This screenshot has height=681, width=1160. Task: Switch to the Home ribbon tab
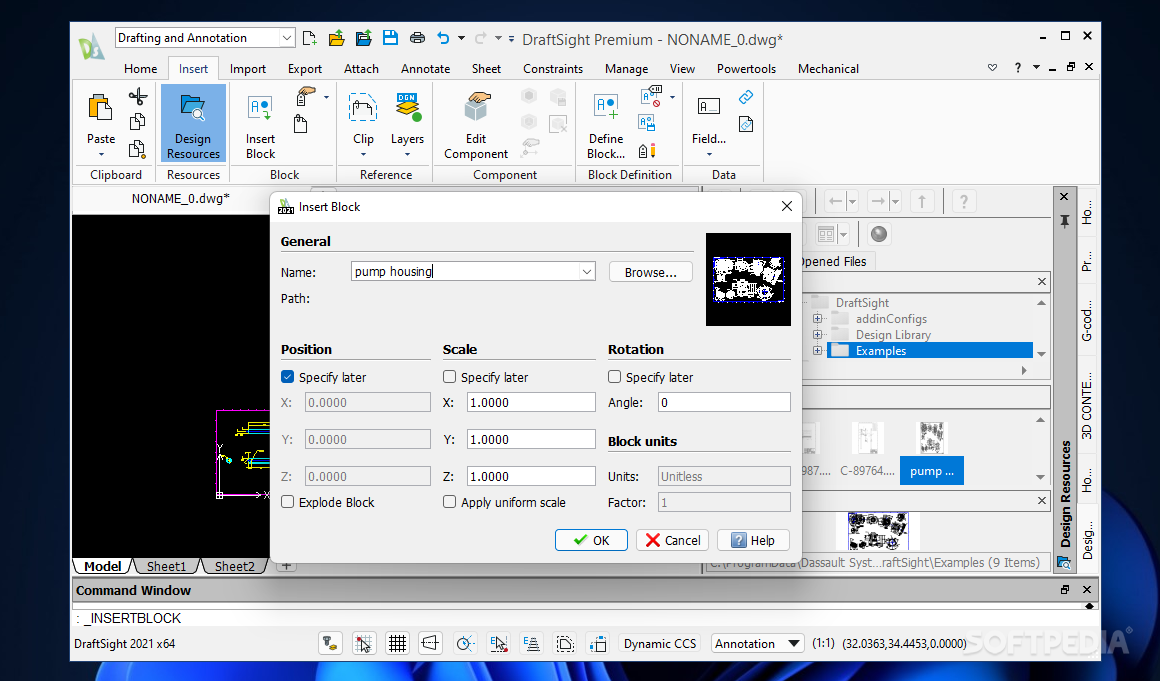coord(141,69)
